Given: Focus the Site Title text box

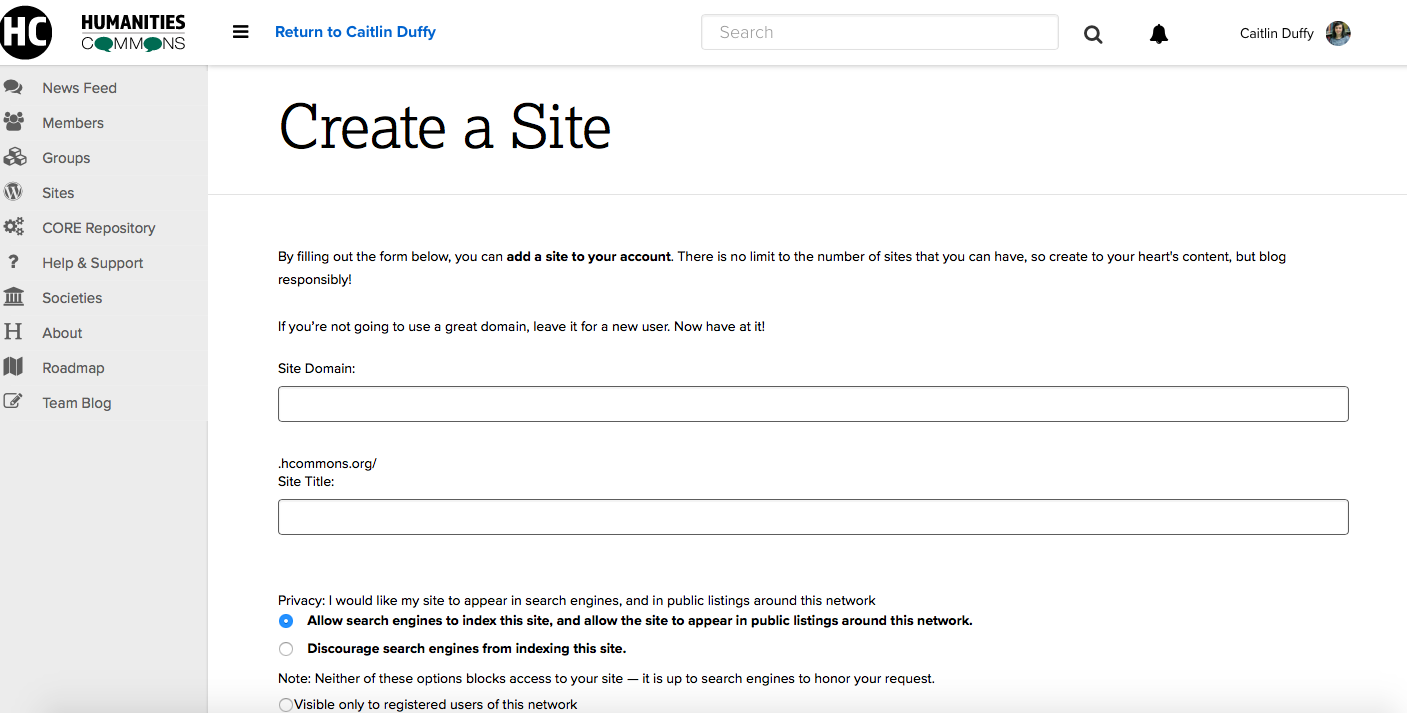Looking at the screenshot, I should (x=812, y=517).
